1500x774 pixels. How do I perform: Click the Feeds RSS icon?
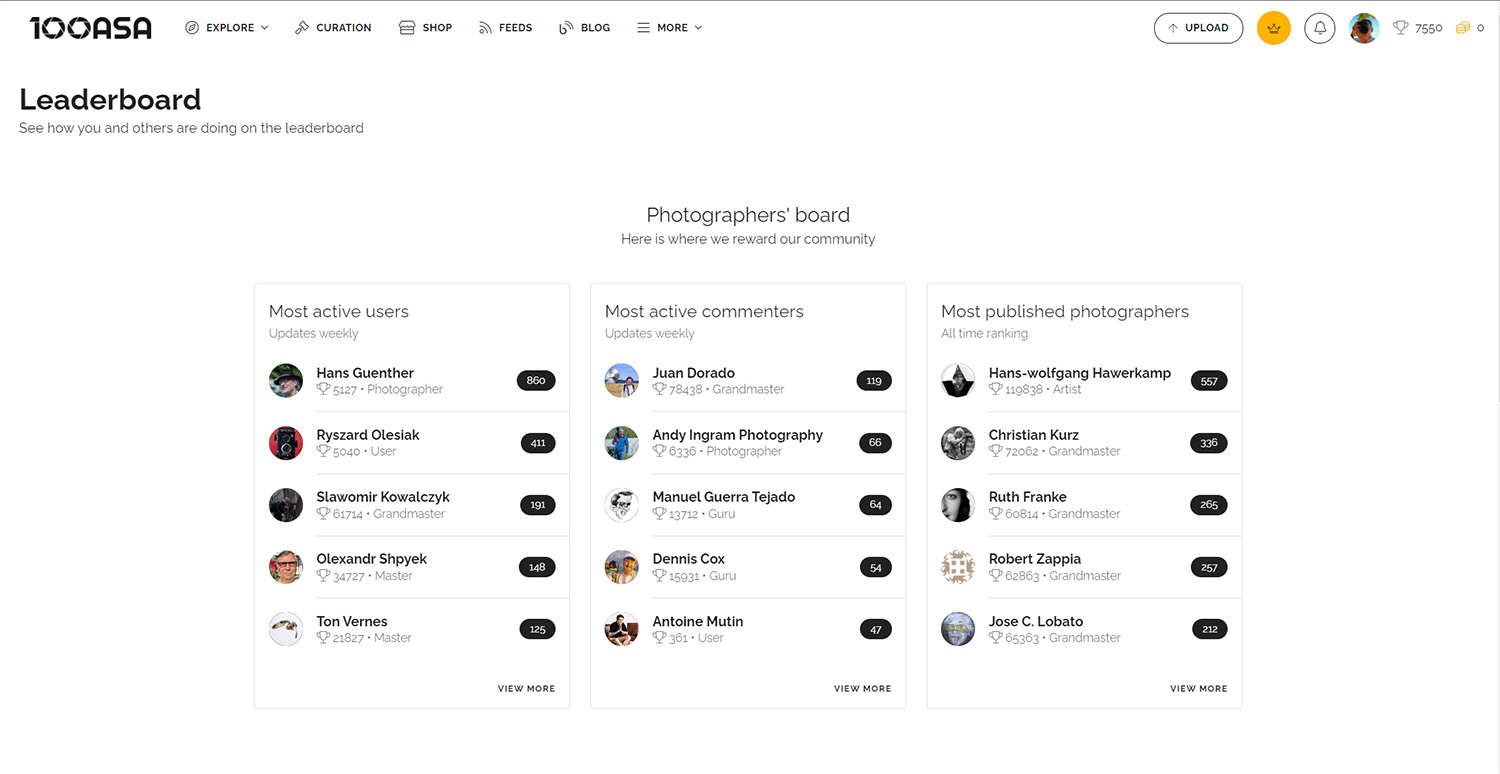[x=485, y=28]
